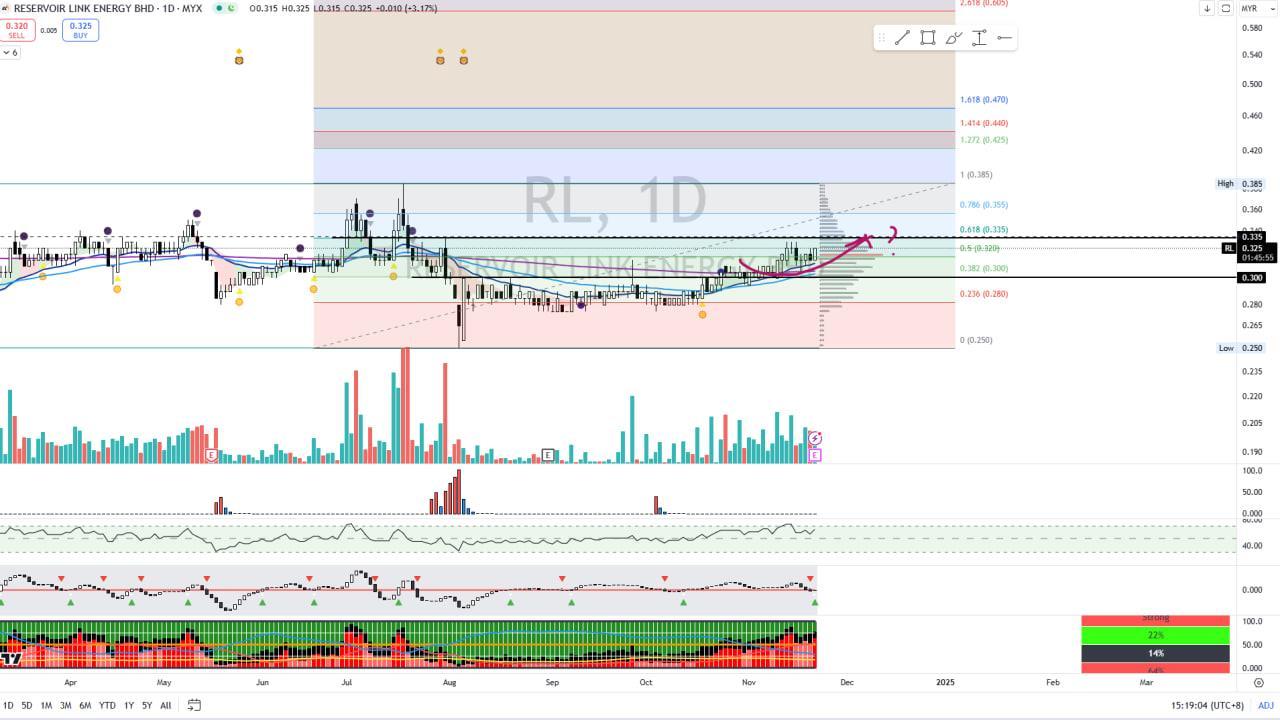
Task: Open the pink earnings E marker in November
Action: [x=815, y=455]
